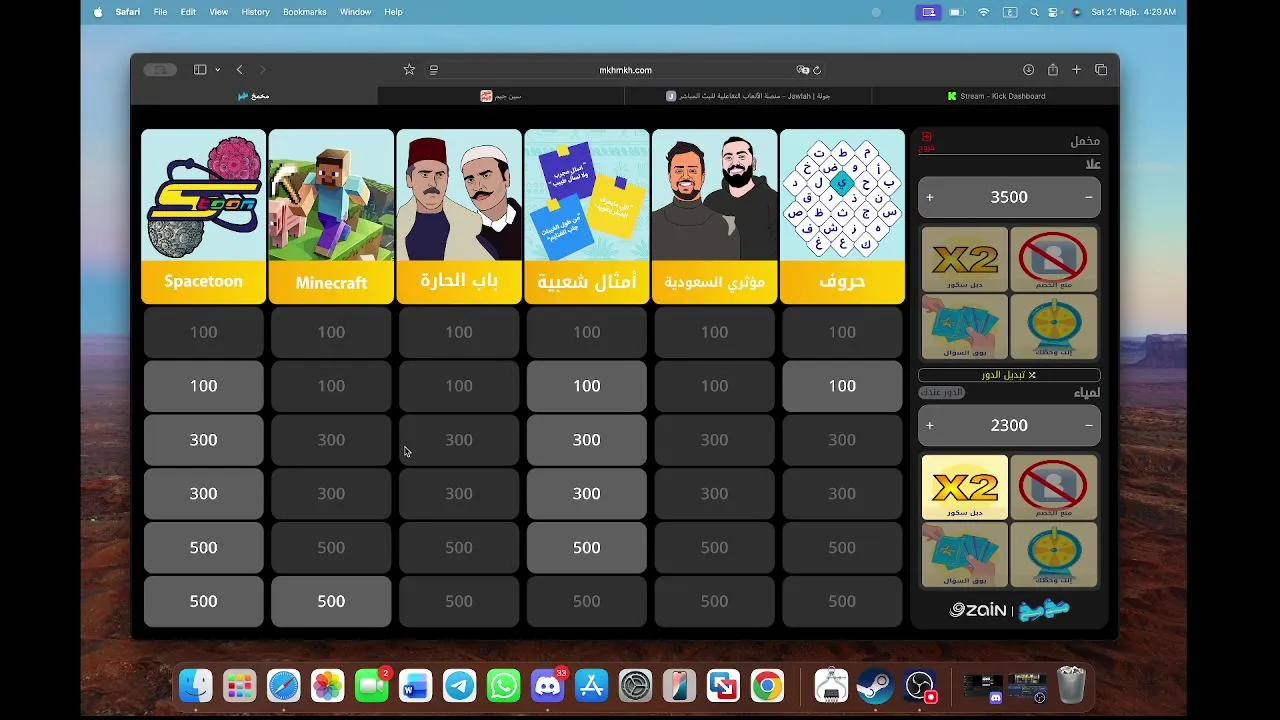Open Google Chrome from the Dock
The width and height of the screenshot is (1280, 720).
coord(768,686)
